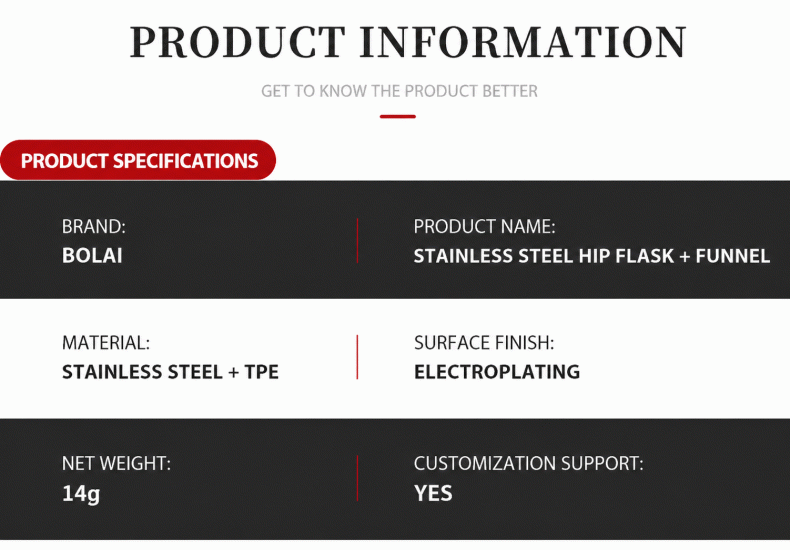Select the YES customization value
Image resolution: width=790 pixels, height=550 pixels.
433,493
